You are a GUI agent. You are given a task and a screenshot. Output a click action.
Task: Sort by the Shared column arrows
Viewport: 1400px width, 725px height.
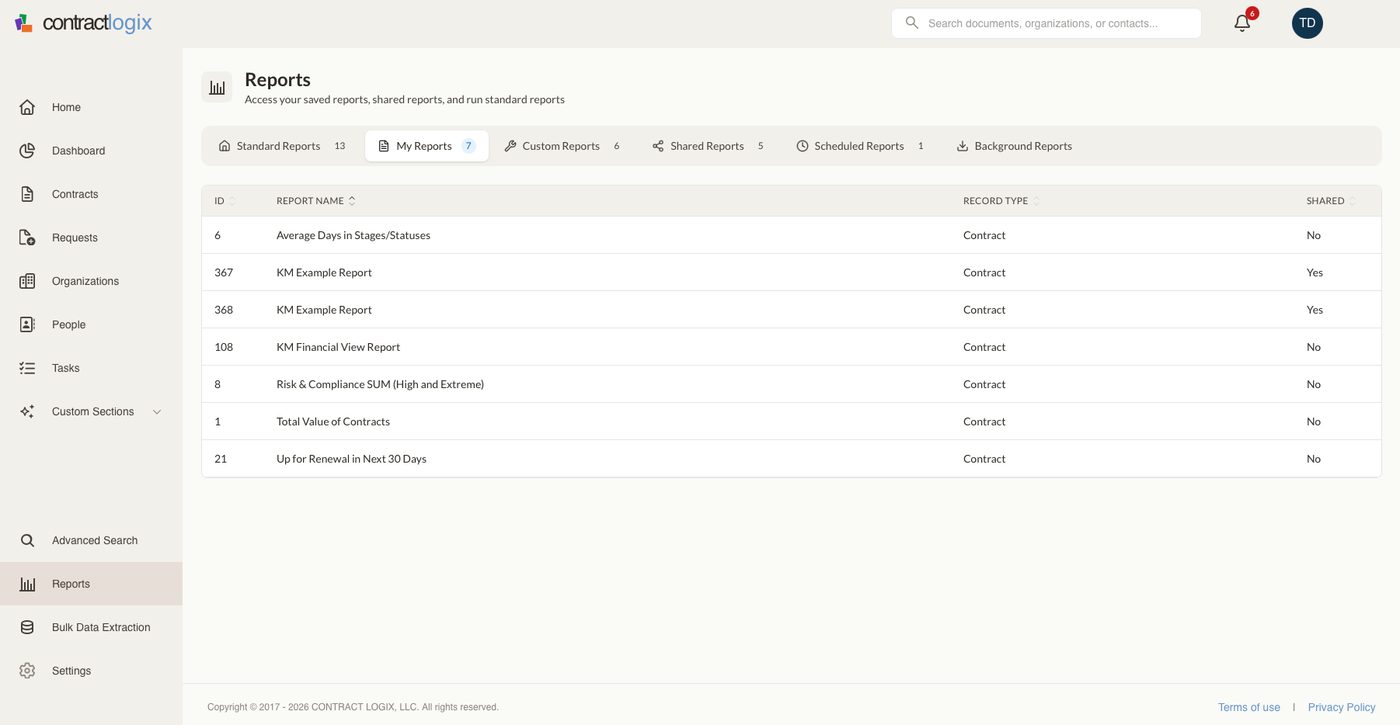(x=1352, y=201)
